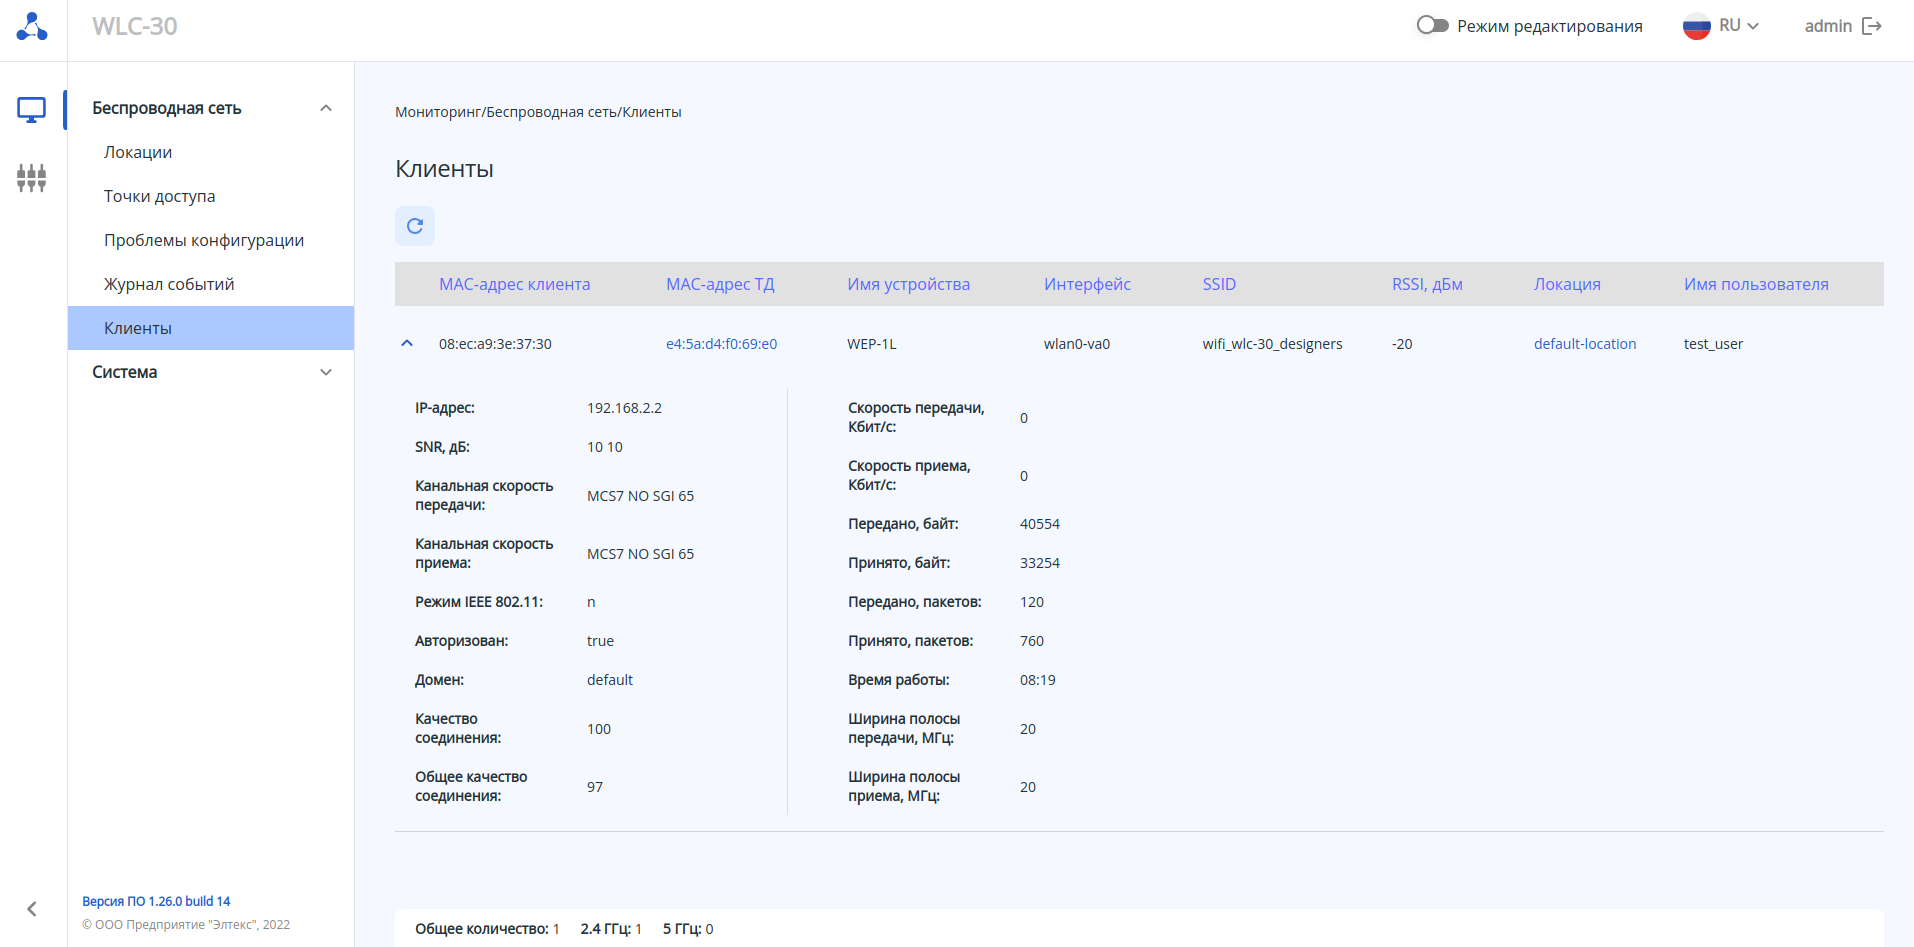1914x947 pixels.
Task: Collapse the left sidebar with arrow
Action: [x=32, y=909]
